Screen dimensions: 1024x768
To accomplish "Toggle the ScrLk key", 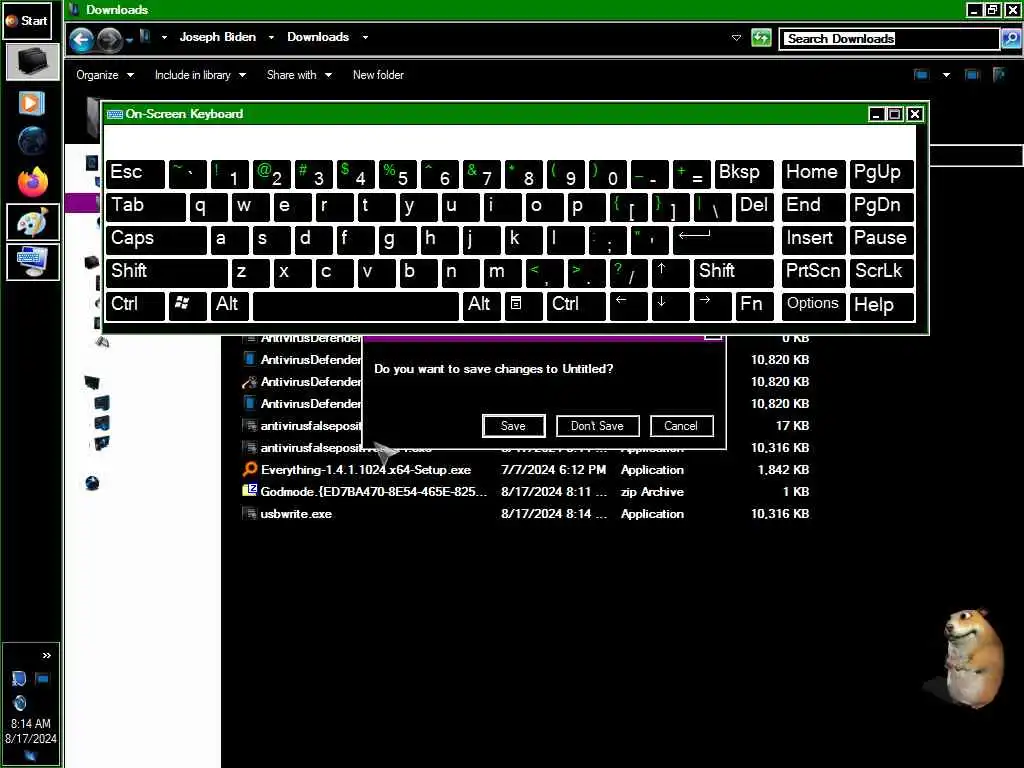I will tap(881, 272).
